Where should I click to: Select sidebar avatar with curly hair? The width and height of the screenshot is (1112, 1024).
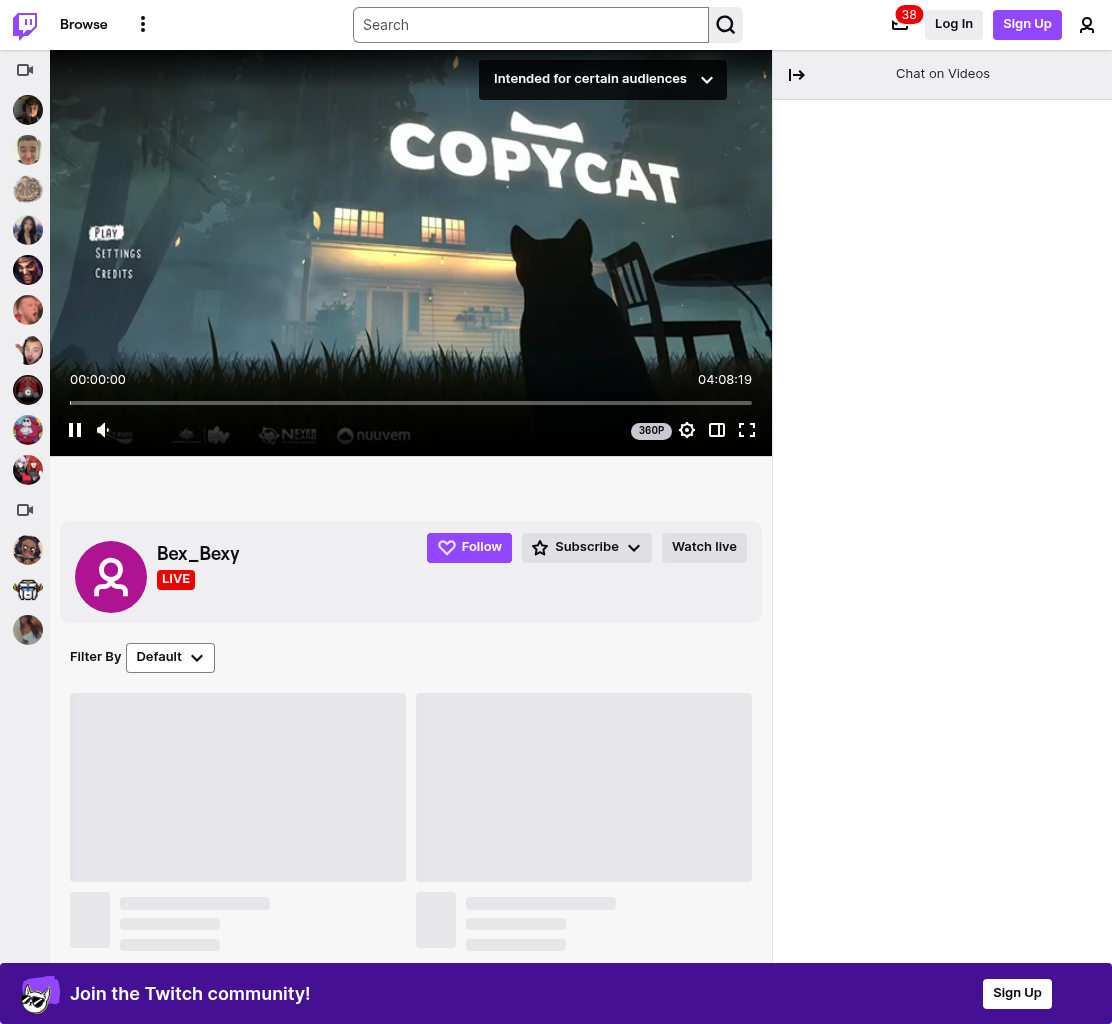[x=28, y=550]
